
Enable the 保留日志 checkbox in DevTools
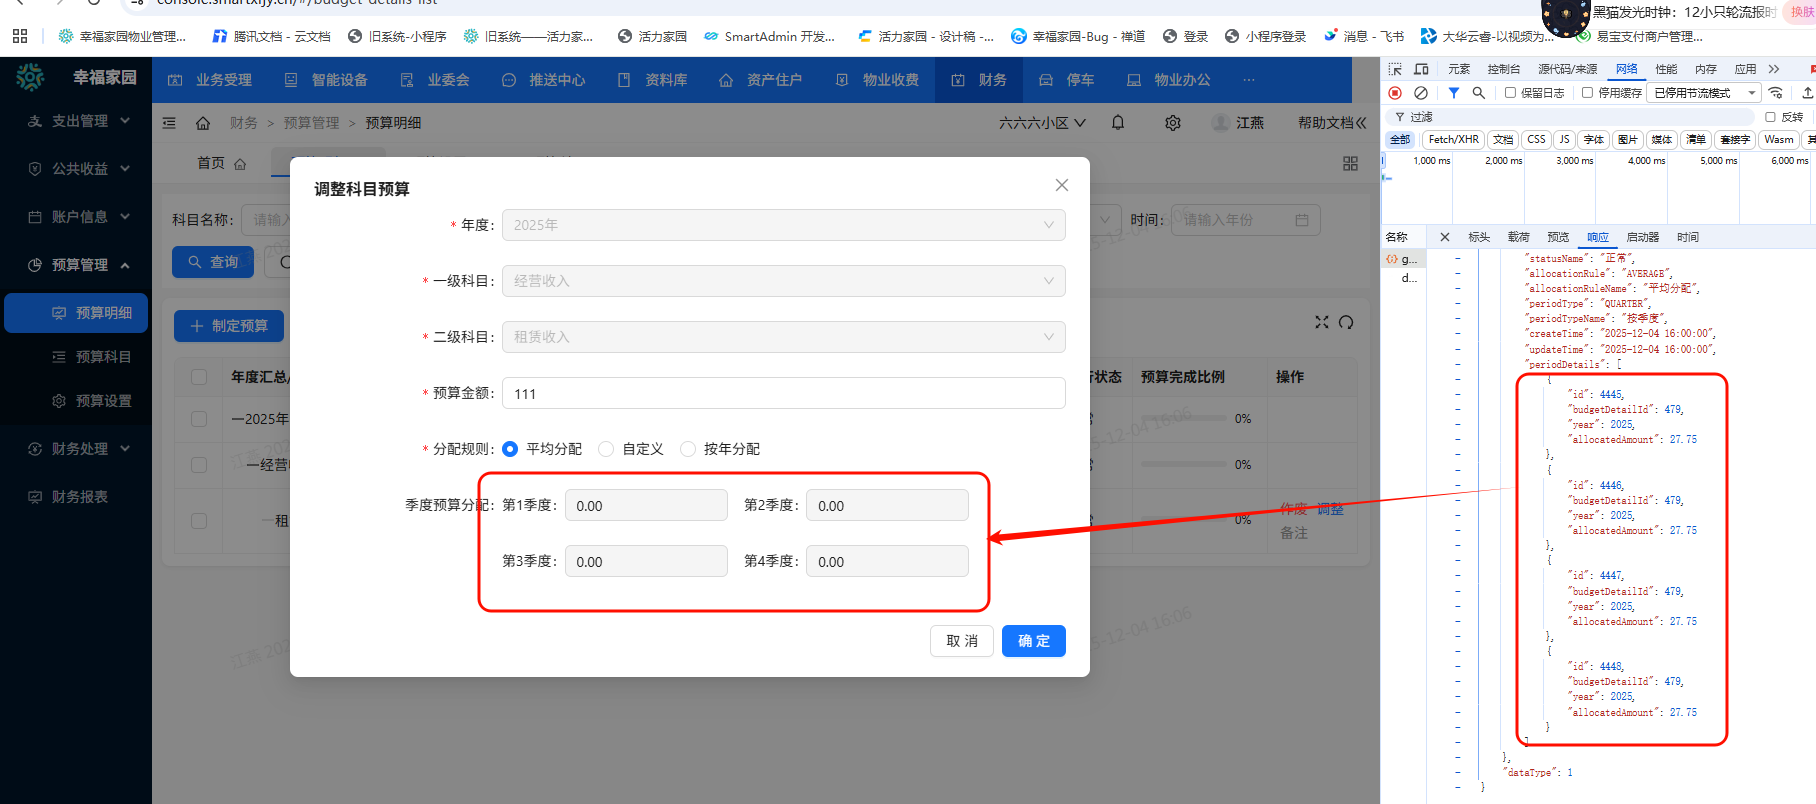coord(1511,93)
